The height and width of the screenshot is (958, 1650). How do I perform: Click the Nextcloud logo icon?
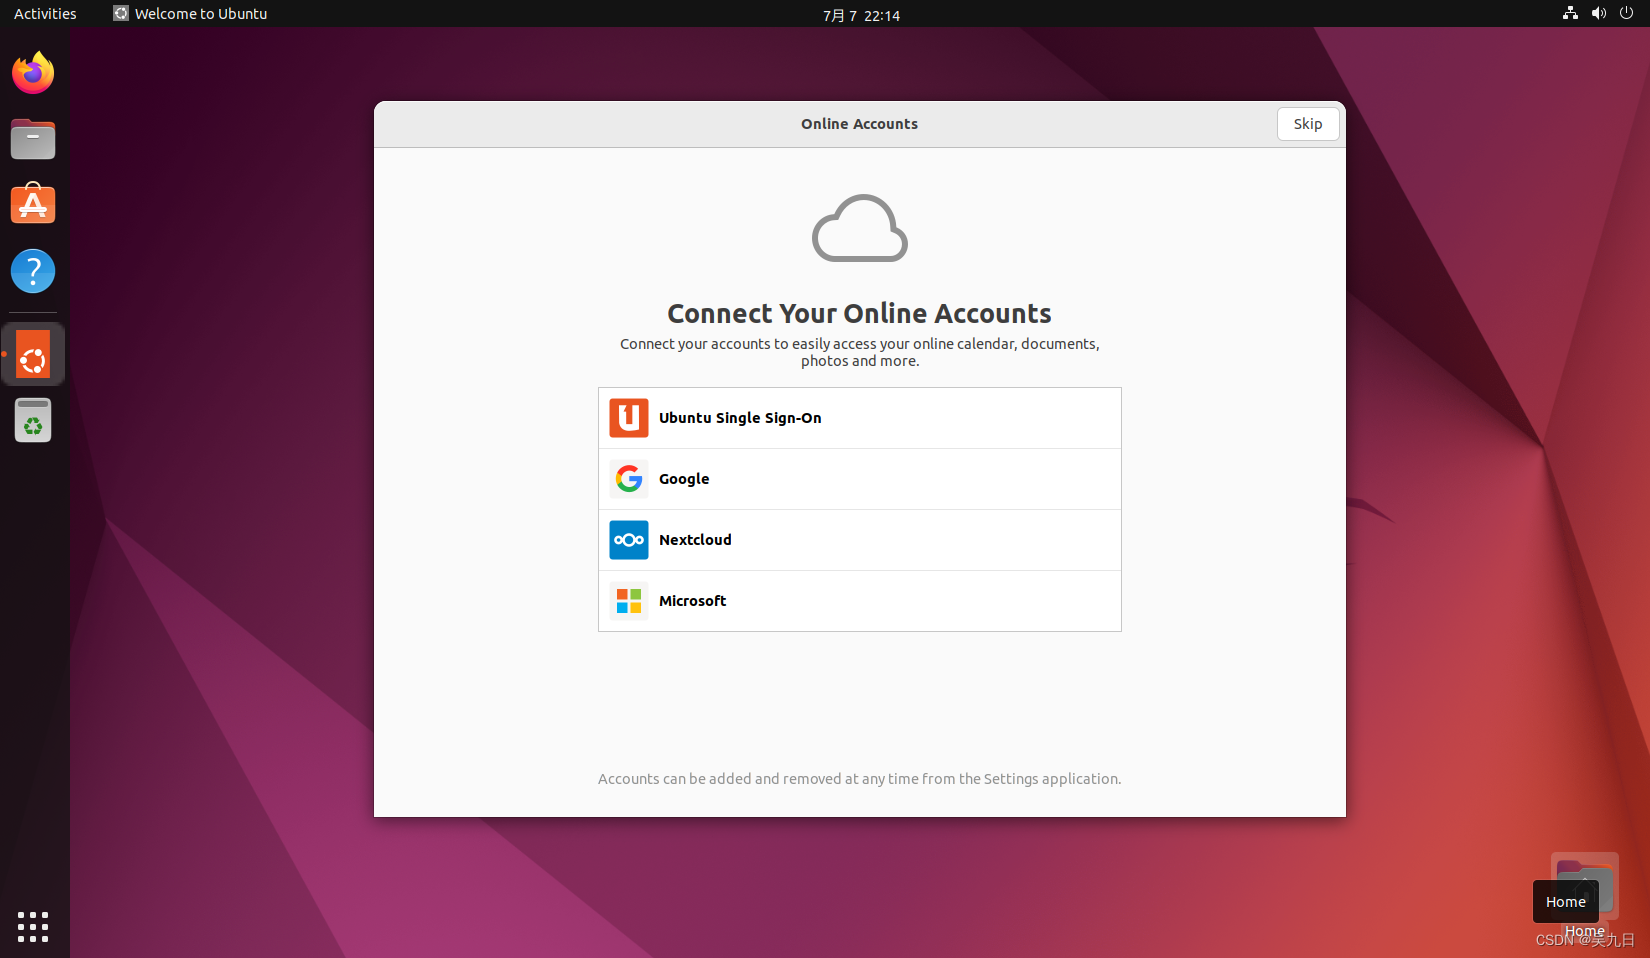[x=629, y=540]
